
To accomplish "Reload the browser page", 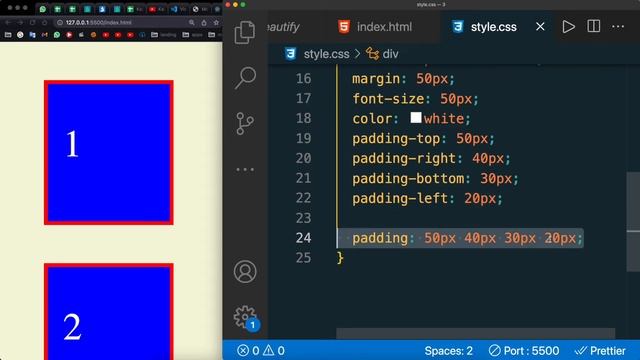I will [32, 22].
